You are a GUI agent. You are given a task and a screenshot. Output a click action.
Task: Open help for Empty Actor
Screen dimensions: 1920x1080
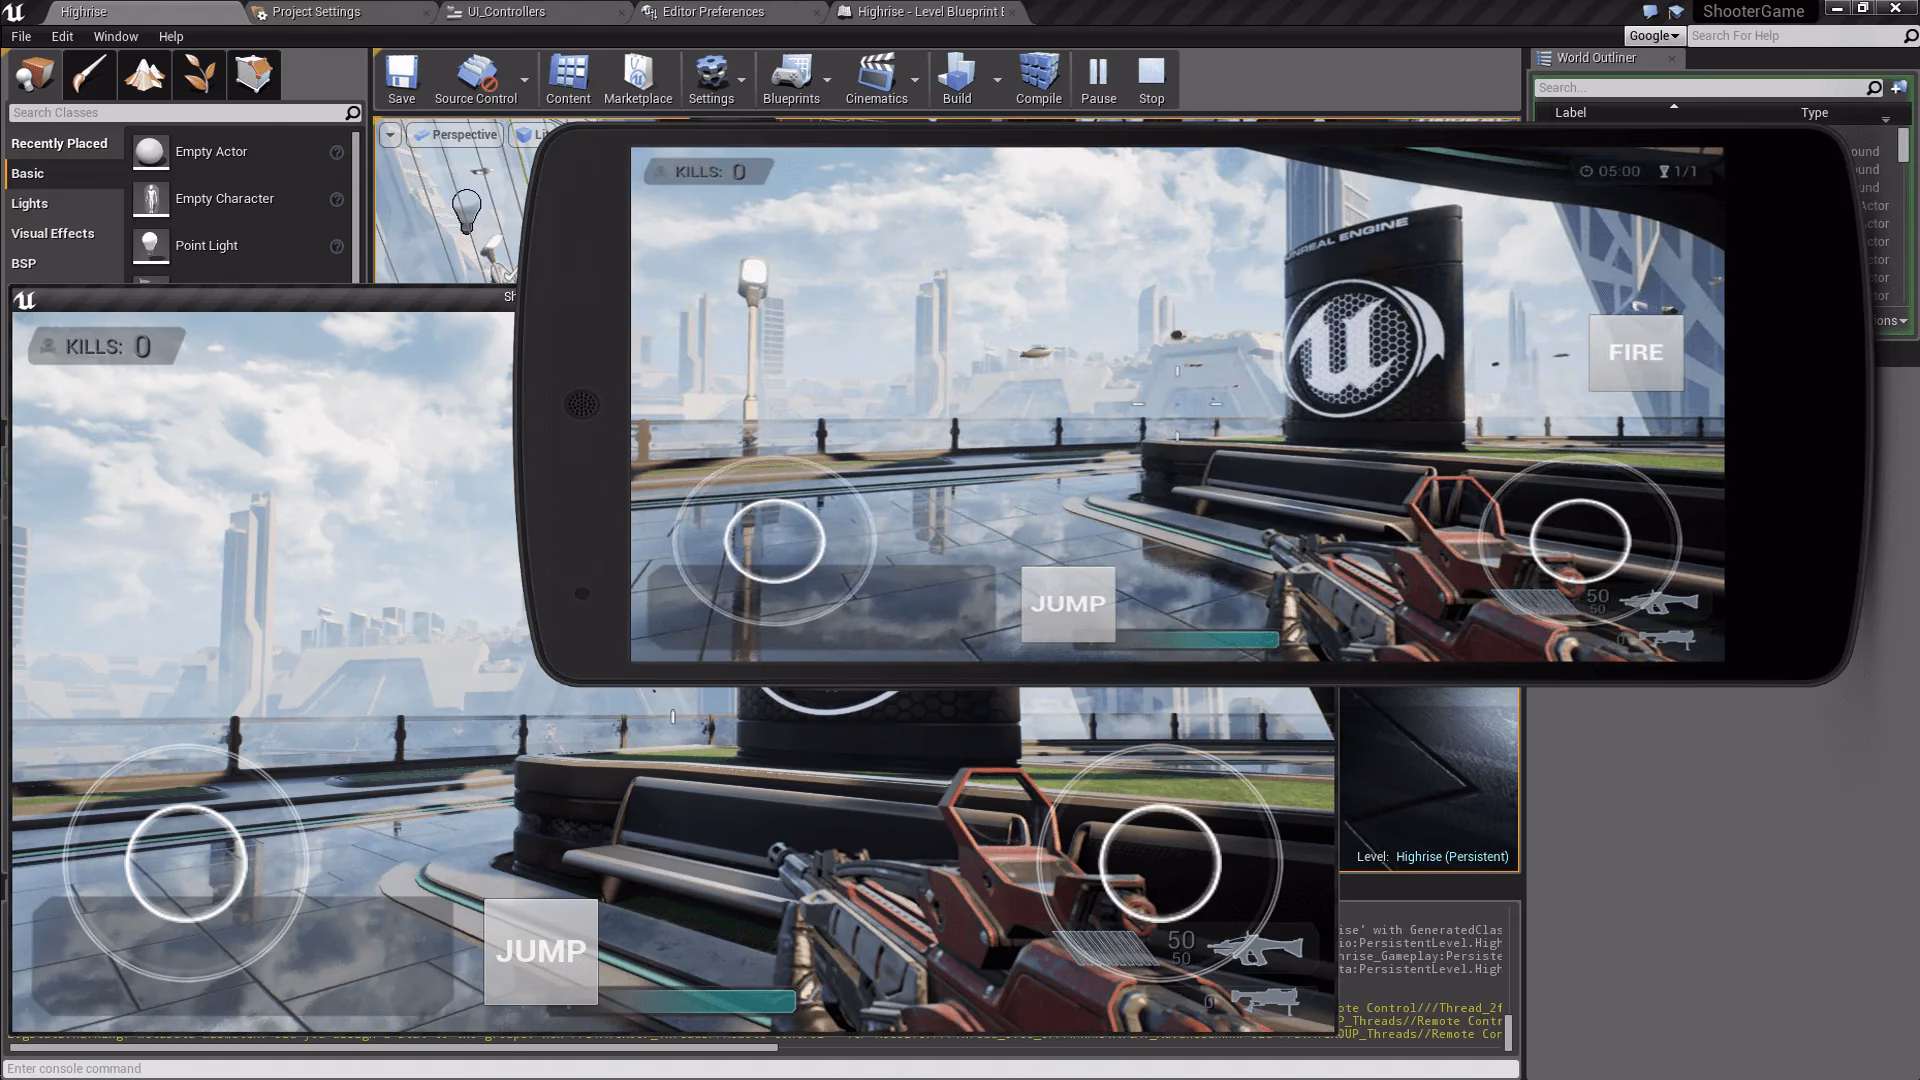pyautogui.click(x=337, y=152)
